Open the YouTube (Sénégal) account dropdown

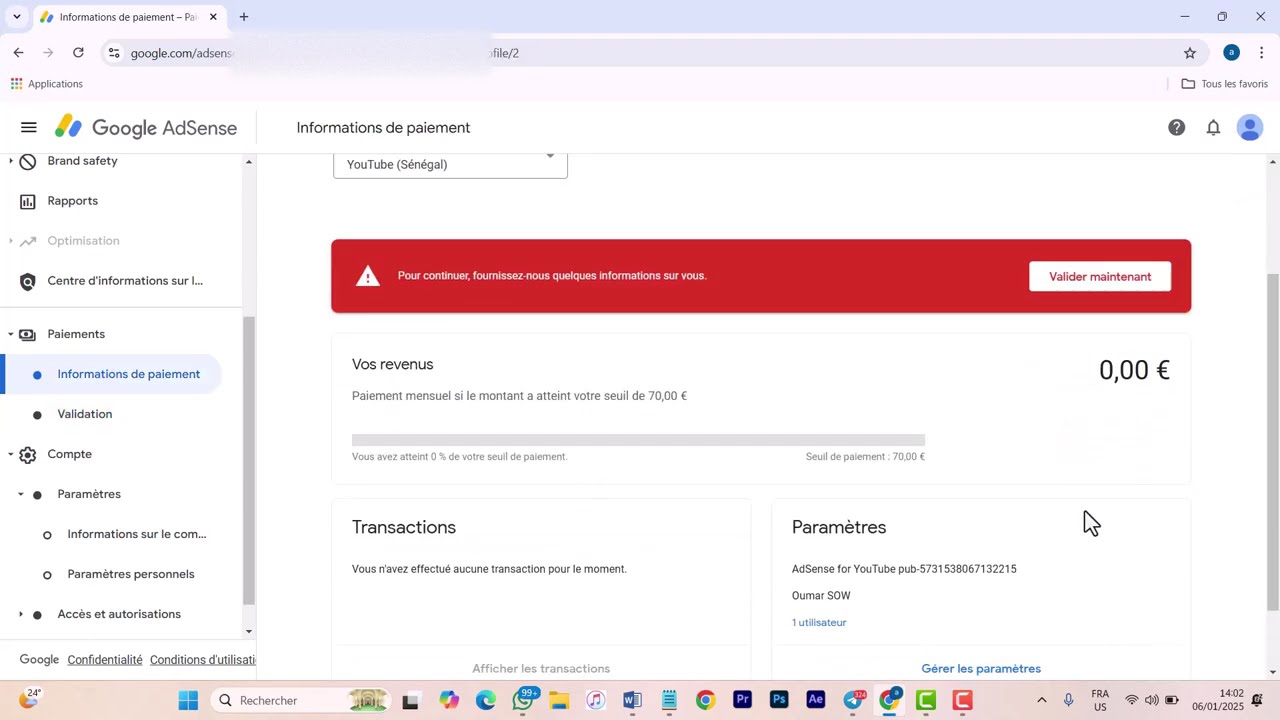click(450, 164)
